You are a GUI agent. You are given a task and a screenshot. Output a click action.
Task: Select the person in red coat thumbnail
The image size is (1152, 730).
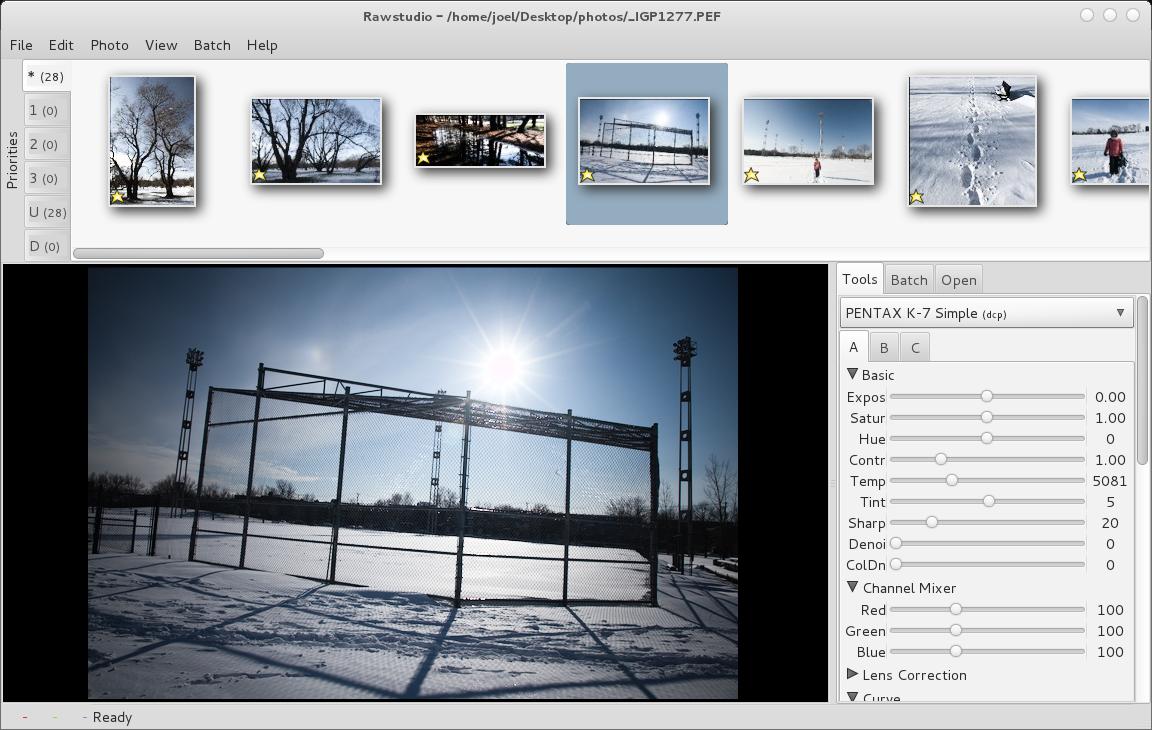pos(1110,140)
